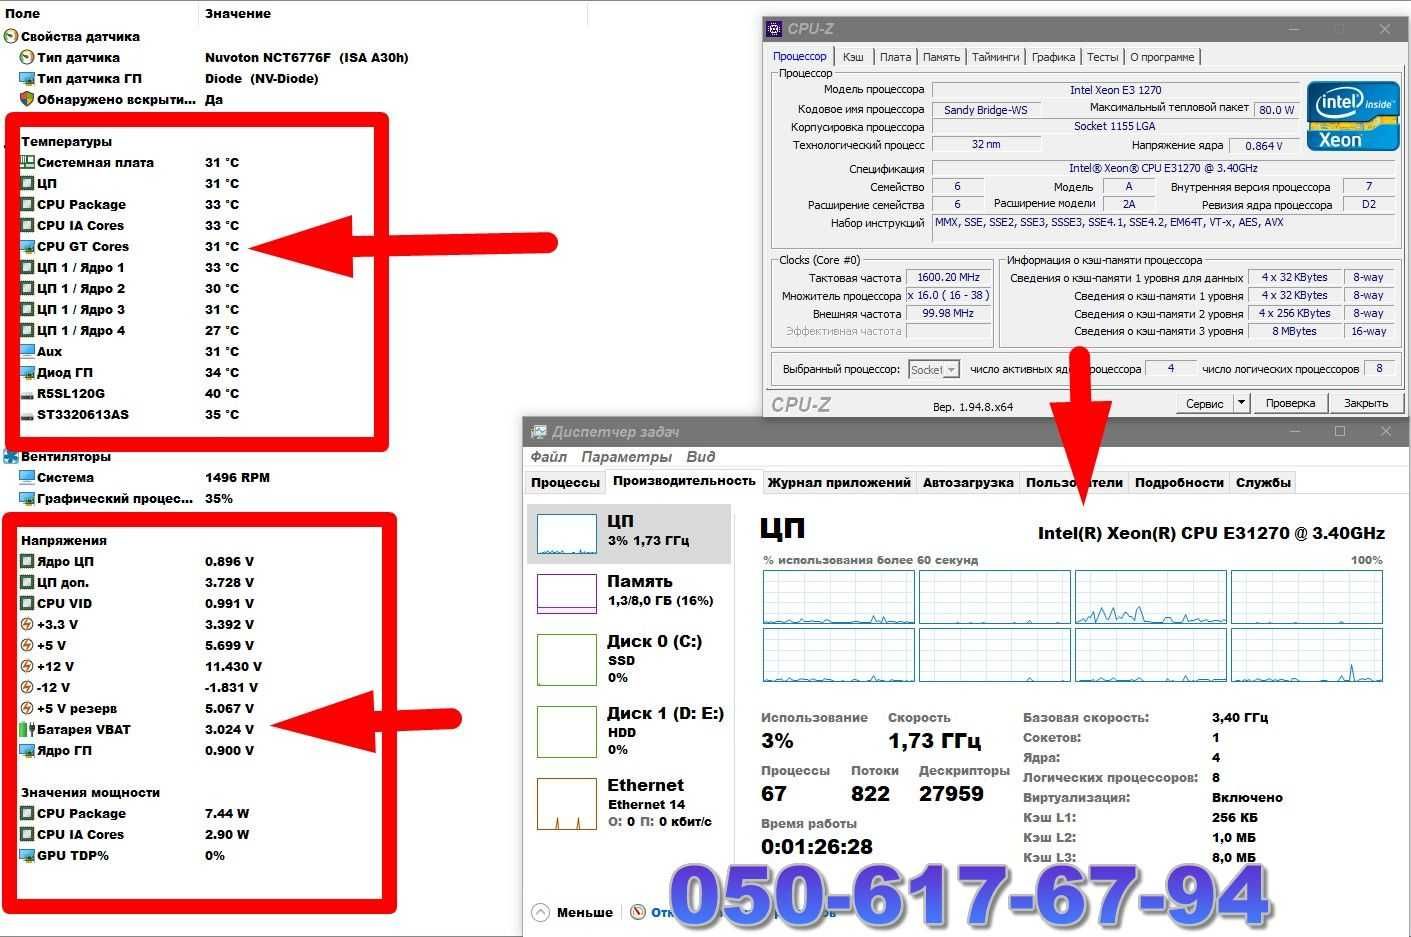Click the fan icon beside Вентиляторы

(x=11, y=456)
